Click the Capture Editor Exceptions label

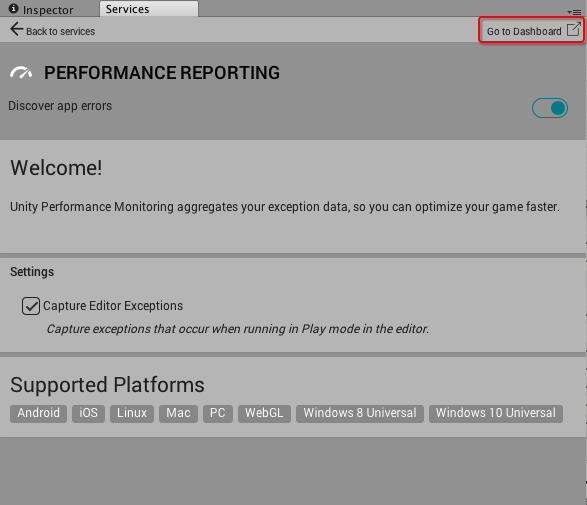click(x=113, y=306)
